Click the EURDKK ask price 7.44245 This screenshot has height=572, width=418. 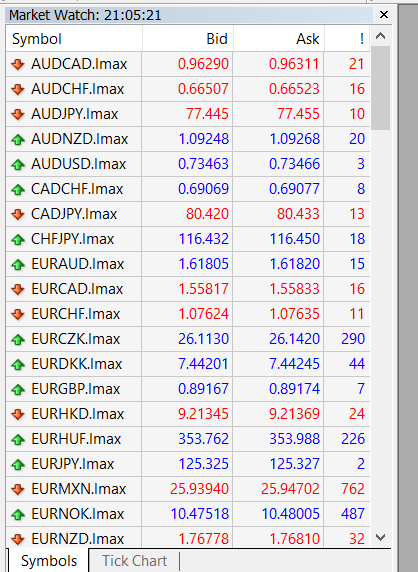pyautogui.click(x=294, y=364)
